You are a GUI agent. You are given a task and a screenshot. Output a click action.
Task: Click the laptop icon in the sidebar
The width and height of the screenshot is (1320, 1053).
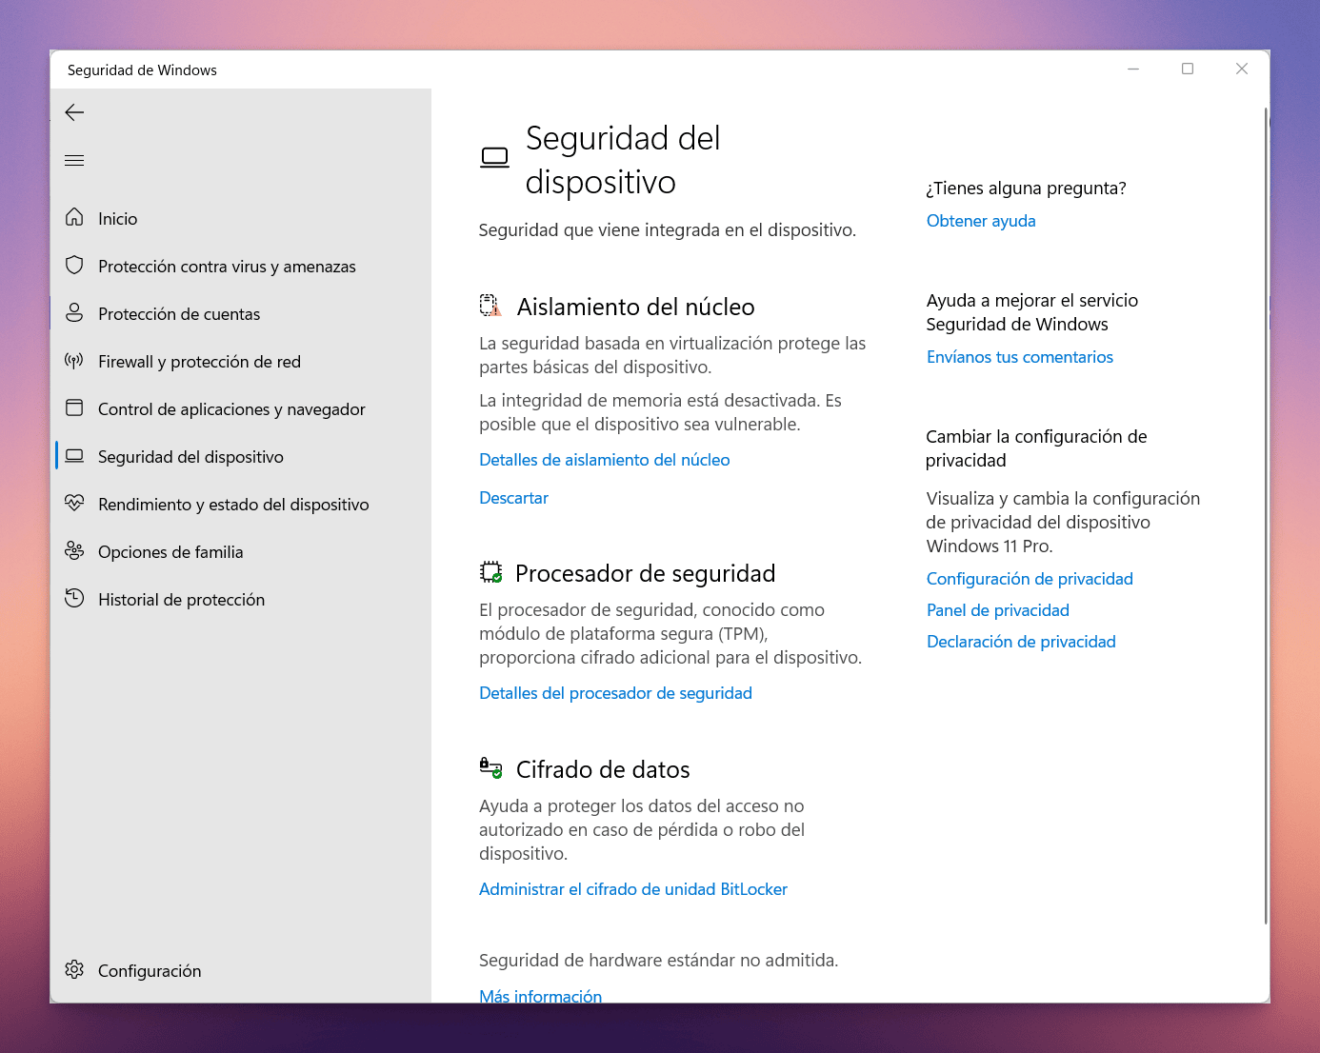point(74,456)
